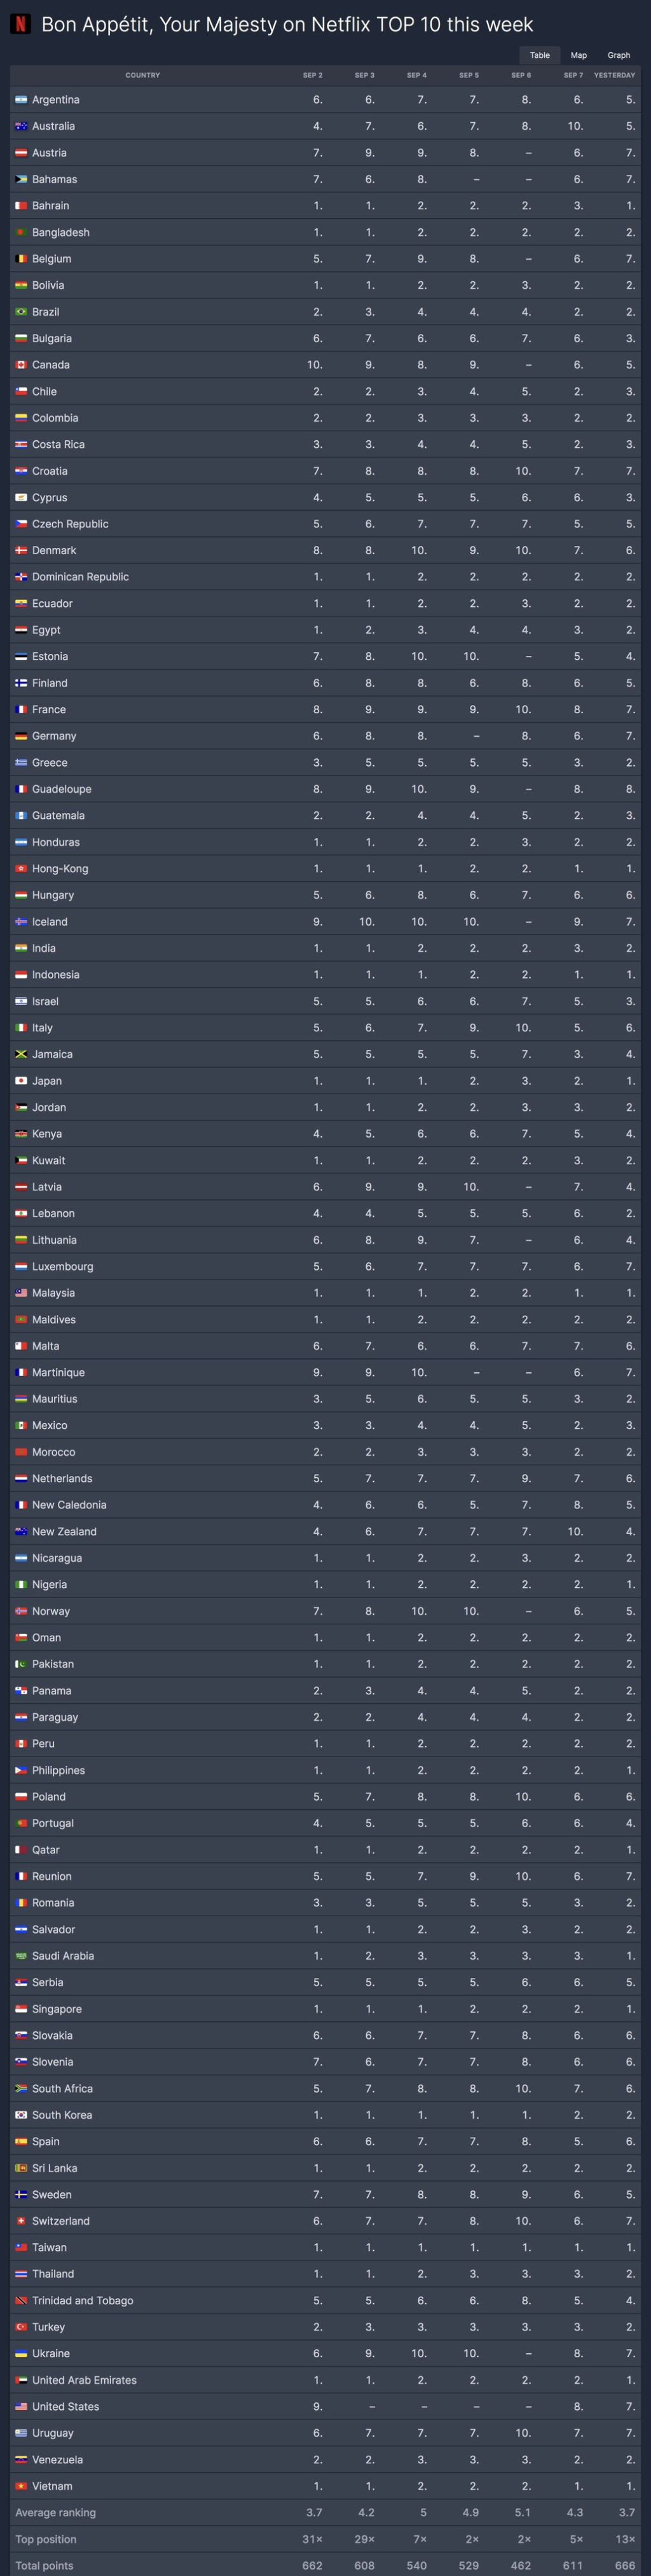Click the Brazil flag icon

pos(21,312)
